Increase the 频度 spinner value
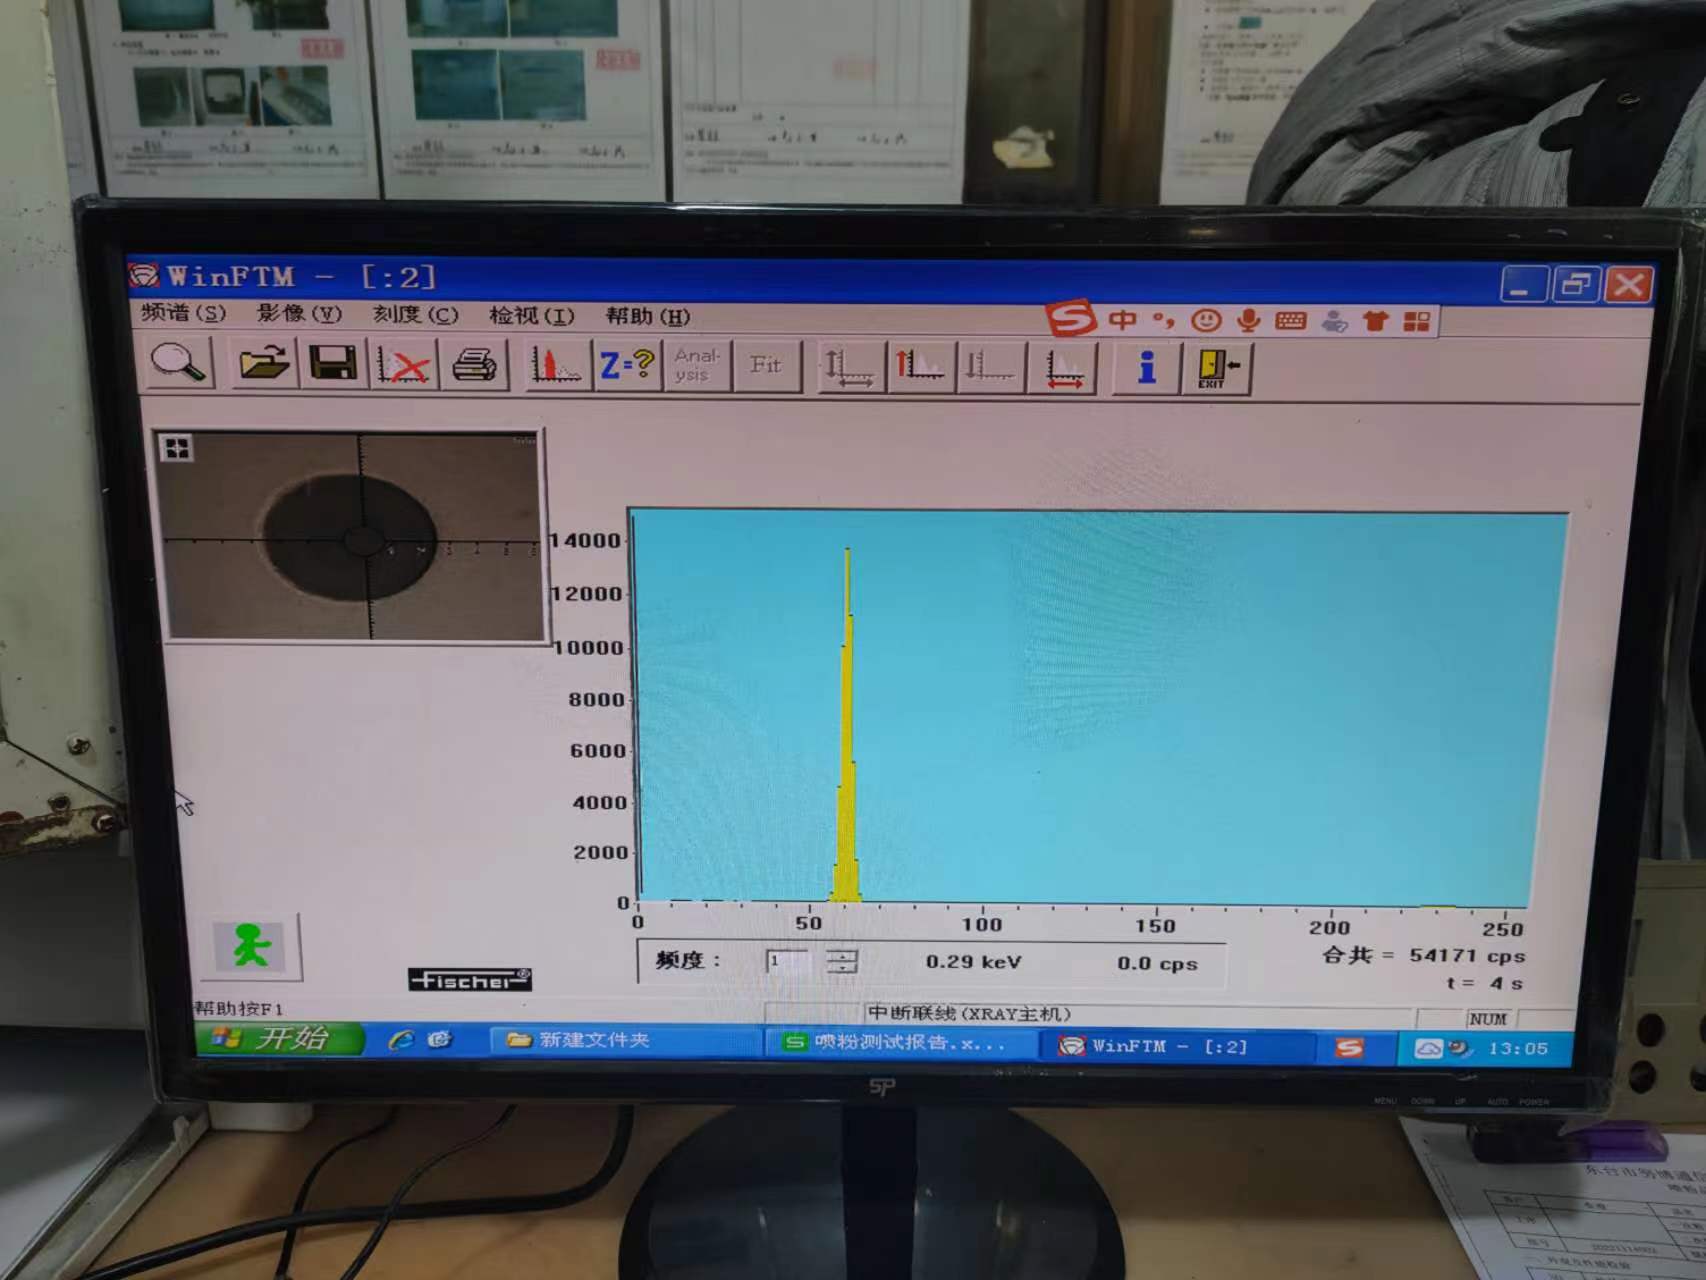The image size is (1706, 1280). [x=842, y=955]
